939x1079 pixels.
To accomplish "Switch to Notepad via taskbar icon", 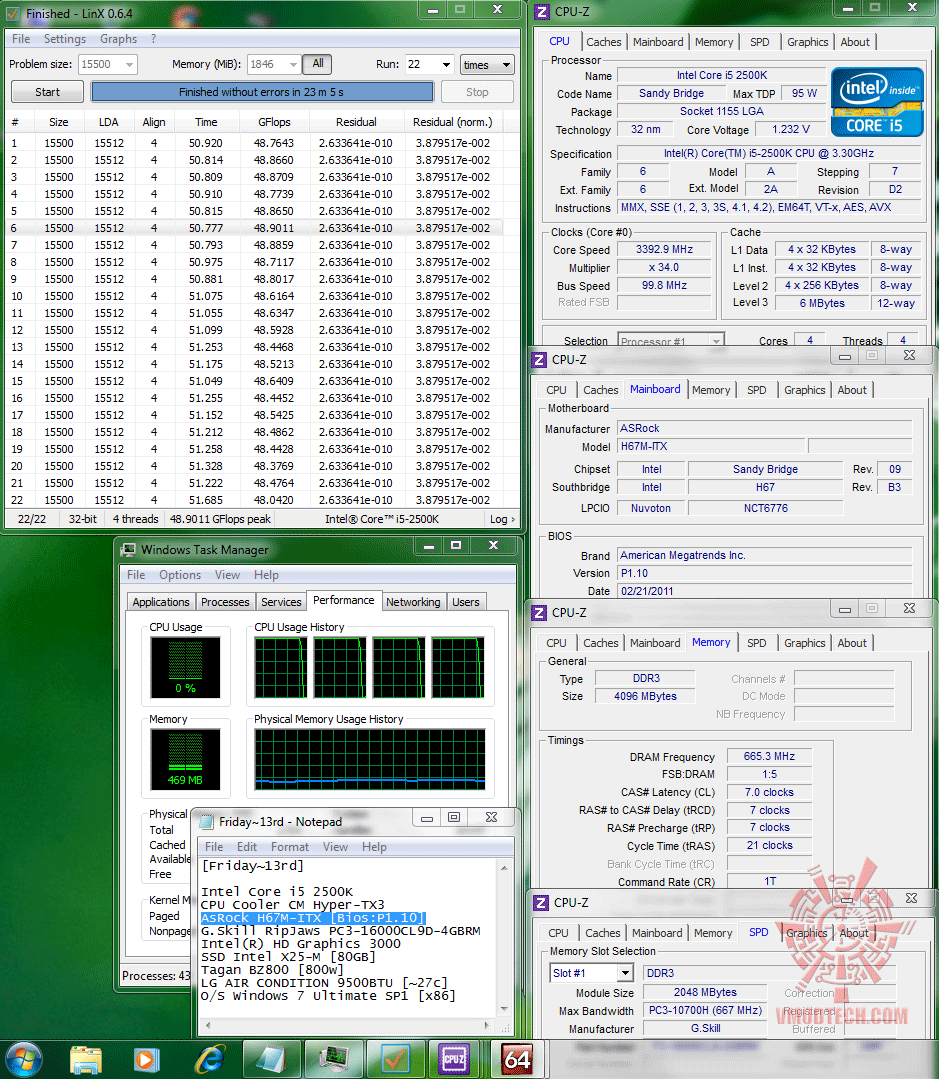I will point(271,1059).
